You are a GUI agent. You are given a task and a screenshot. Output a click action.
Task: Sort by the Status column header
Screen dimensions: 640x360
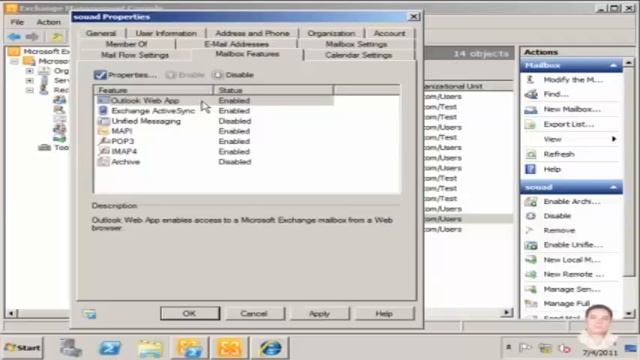[x=273, y=90]
